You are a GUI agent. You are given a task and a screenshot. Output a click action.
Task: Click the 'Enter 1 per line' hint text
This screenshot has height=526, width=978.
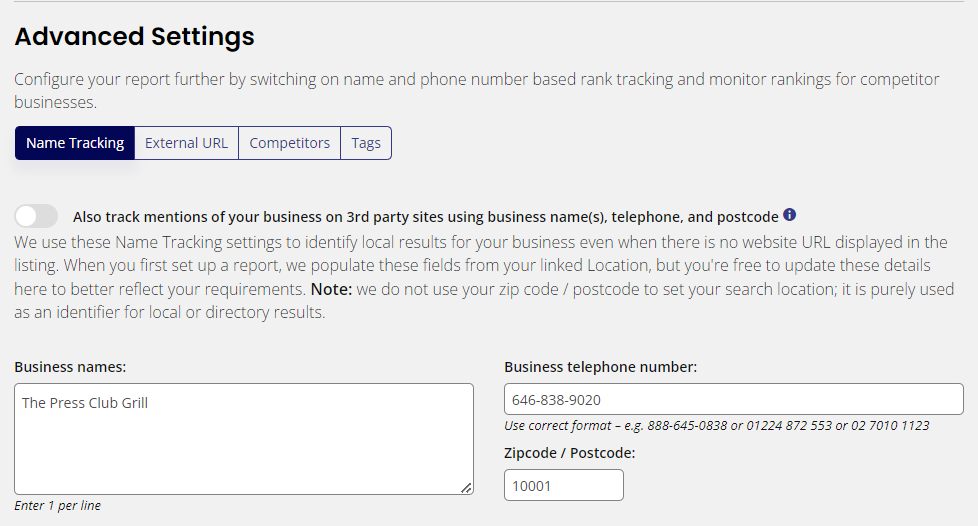click(57, 505)
